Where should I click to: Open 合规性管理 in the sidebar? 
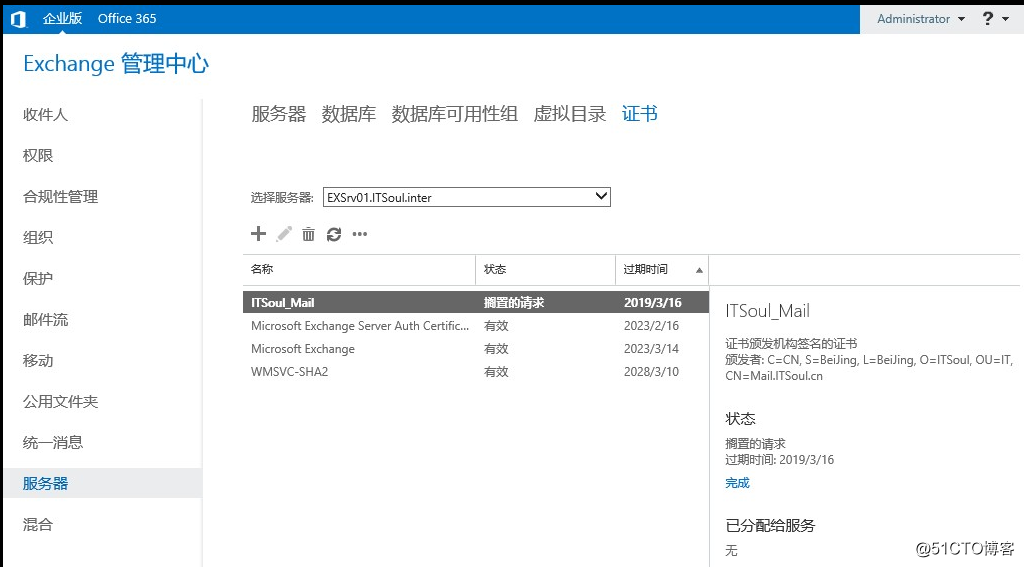[61, 197]
